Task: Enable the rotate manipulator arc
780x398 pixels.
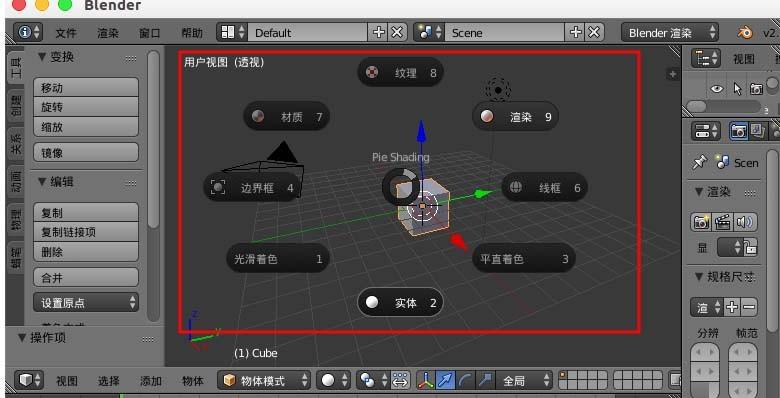Action: click(x=465, y=381)
